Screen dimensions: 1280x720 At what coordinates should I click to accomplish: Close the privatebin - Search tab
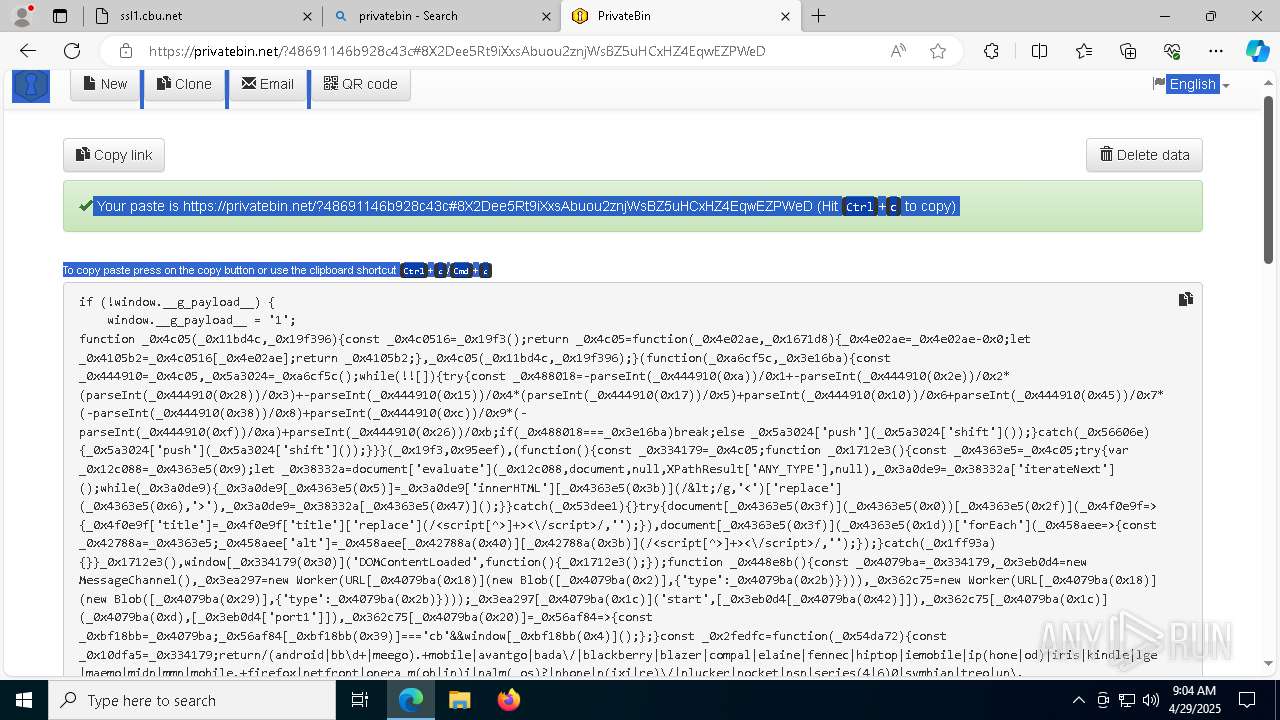pos(546,16)
